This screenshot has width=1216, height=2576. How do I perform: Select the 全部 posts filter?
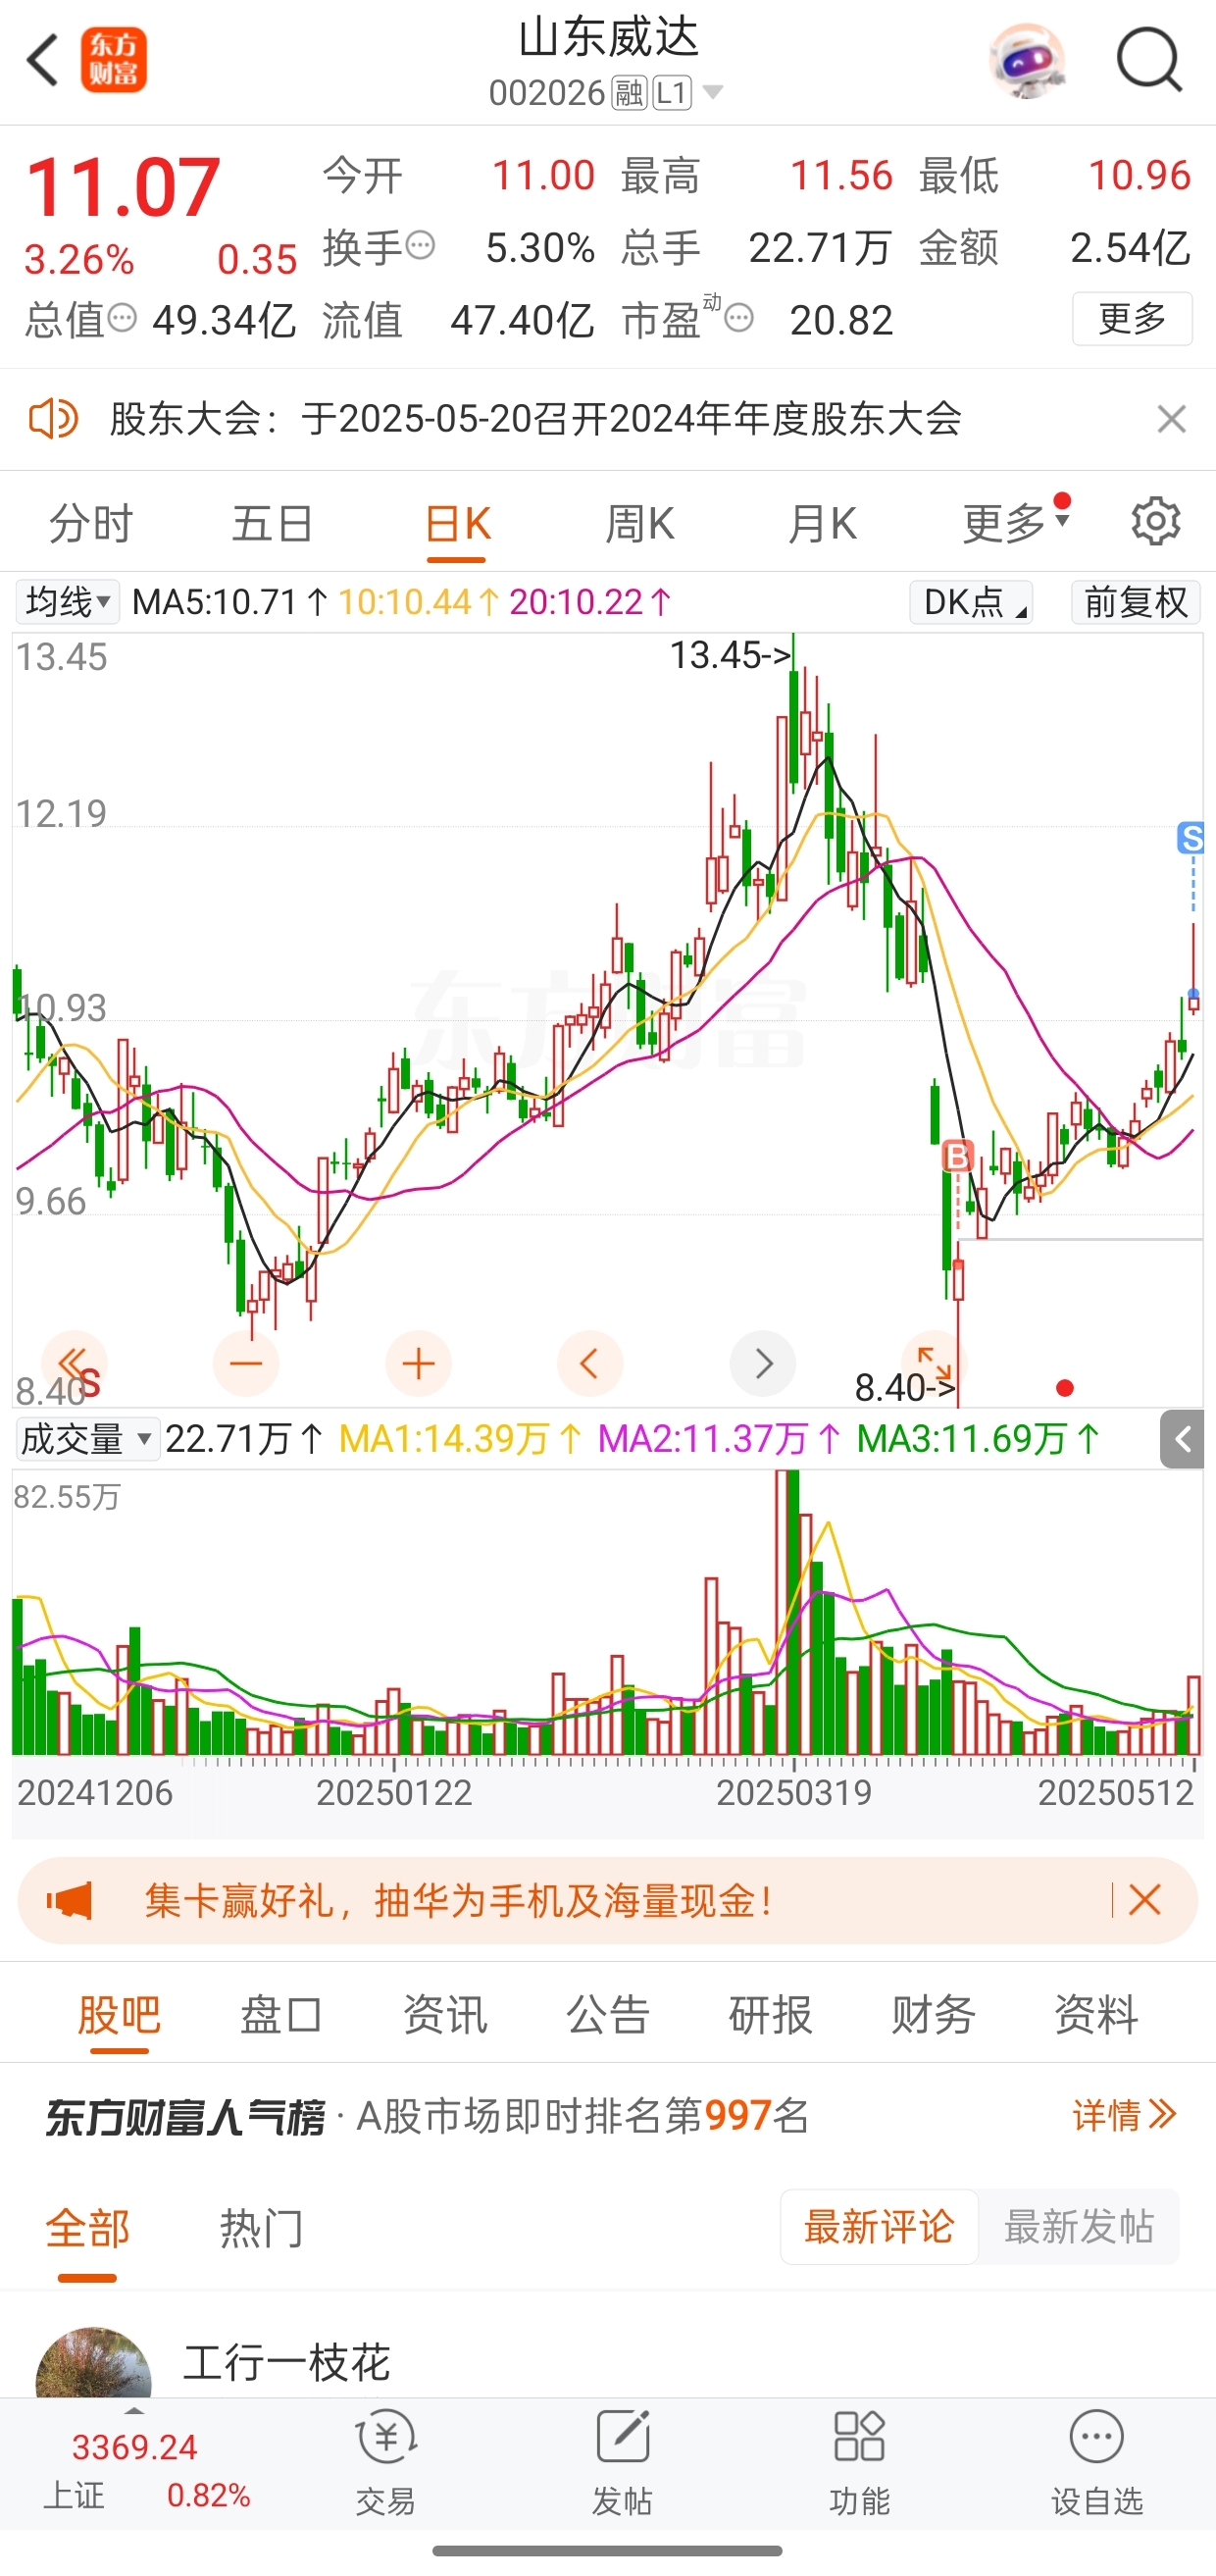[x=88, y=2229]
